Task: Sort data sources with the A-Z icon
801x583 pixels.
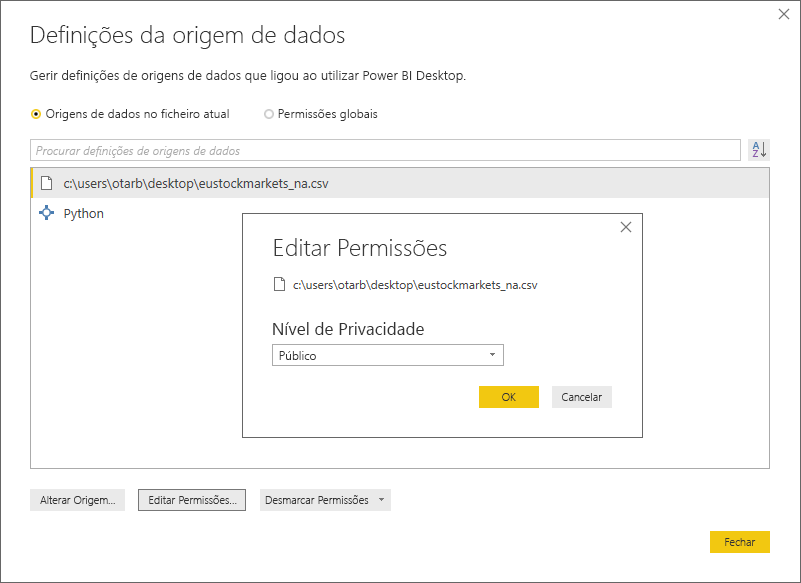Action: coord(758,149)
